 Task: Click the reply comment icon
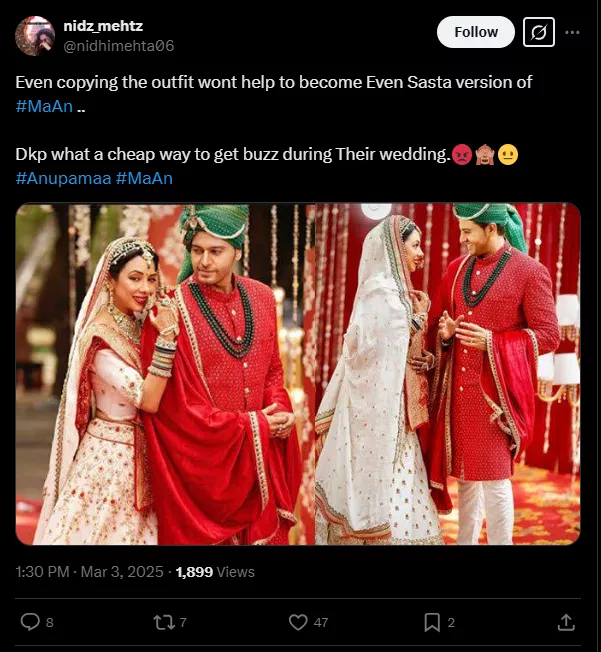click(x=30, y=622)
